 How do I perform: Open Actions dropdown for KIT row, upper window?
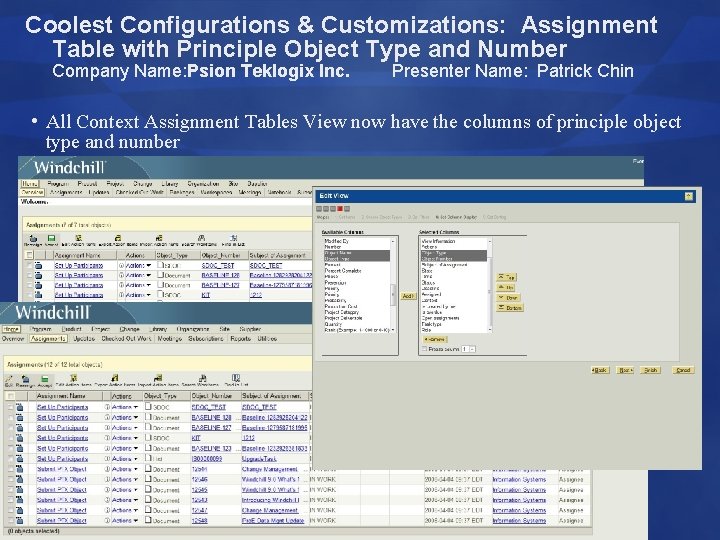click(138, 295)
